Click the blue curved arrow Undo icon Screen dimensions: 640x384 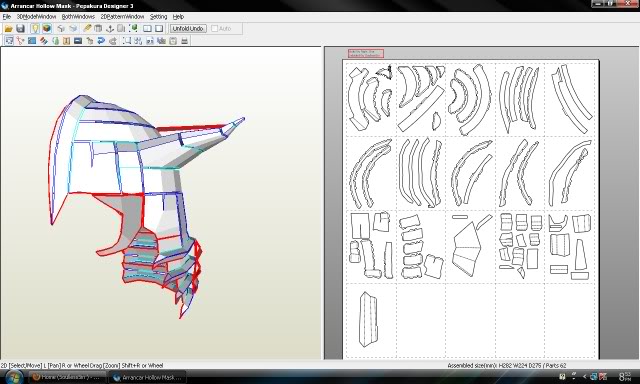[x=101, y=41]
